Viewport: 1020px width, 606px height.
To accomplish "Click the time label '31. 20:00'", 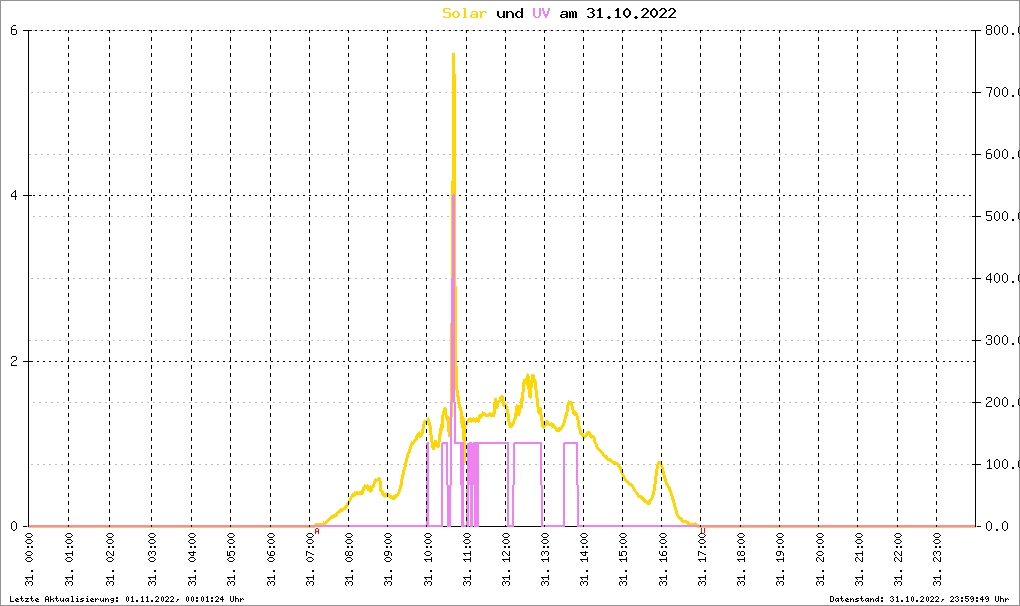I will (820, 560).
